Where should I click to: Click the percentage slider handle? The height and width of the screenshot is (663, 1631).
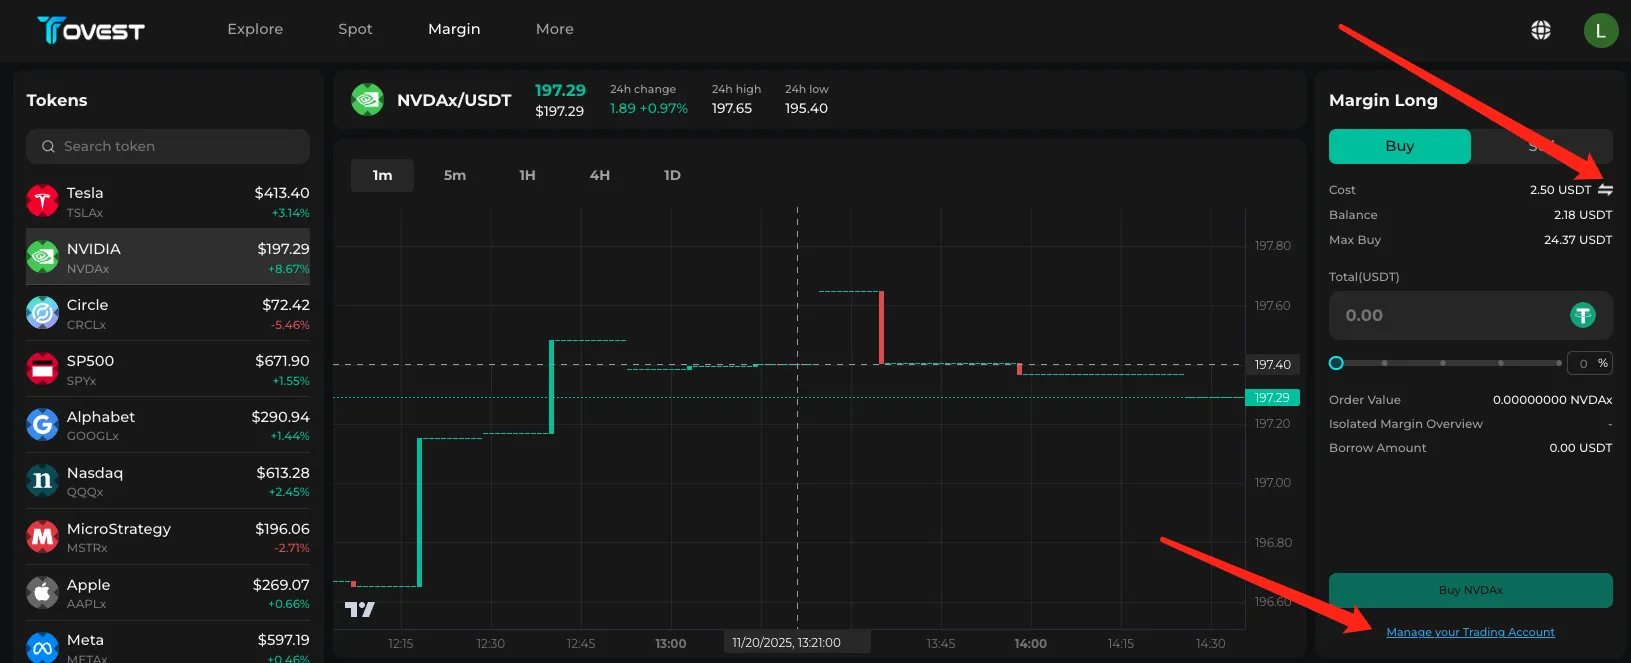point(1336,363)
